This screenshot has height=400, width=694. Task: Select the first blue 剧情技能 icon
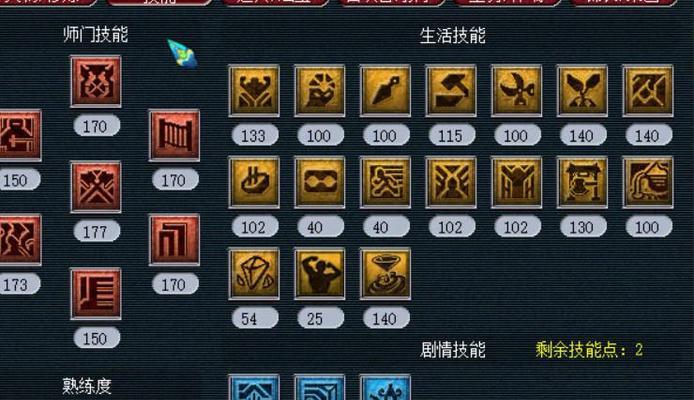click(254, 388)
